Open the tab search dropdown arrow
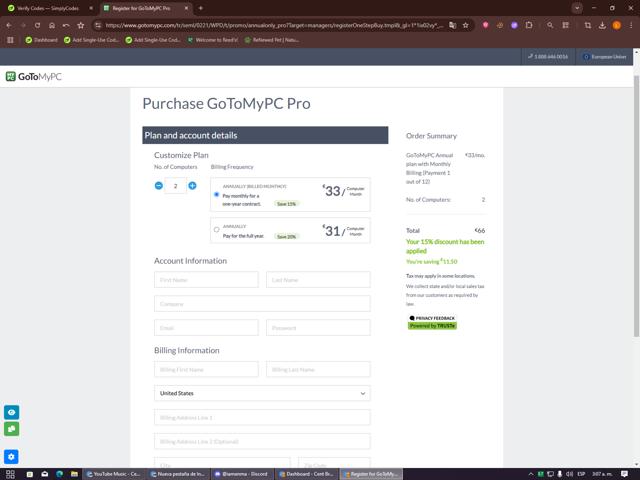This screenshot has width=640, height=480. 577,8
